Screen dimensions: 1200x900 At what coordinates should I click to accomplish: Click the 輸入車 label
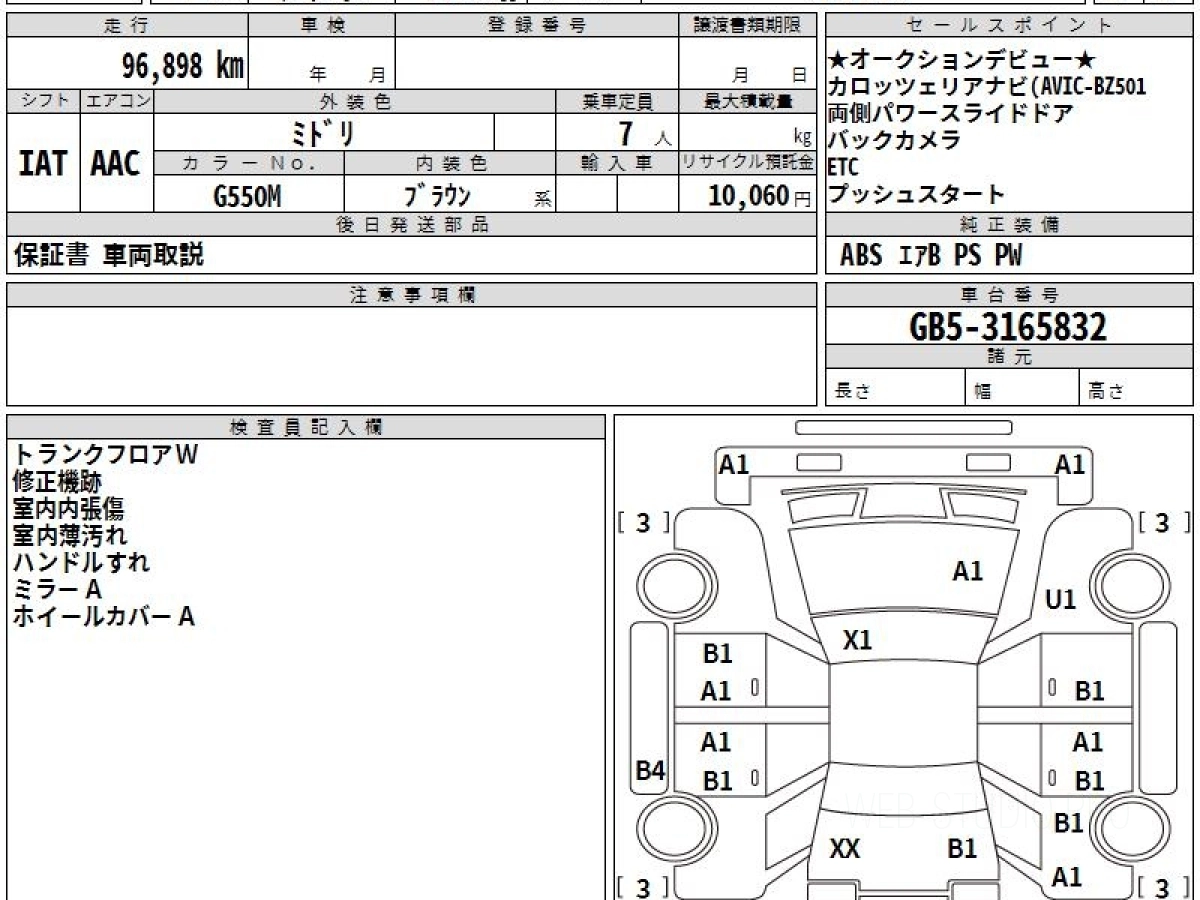point(617,163)
